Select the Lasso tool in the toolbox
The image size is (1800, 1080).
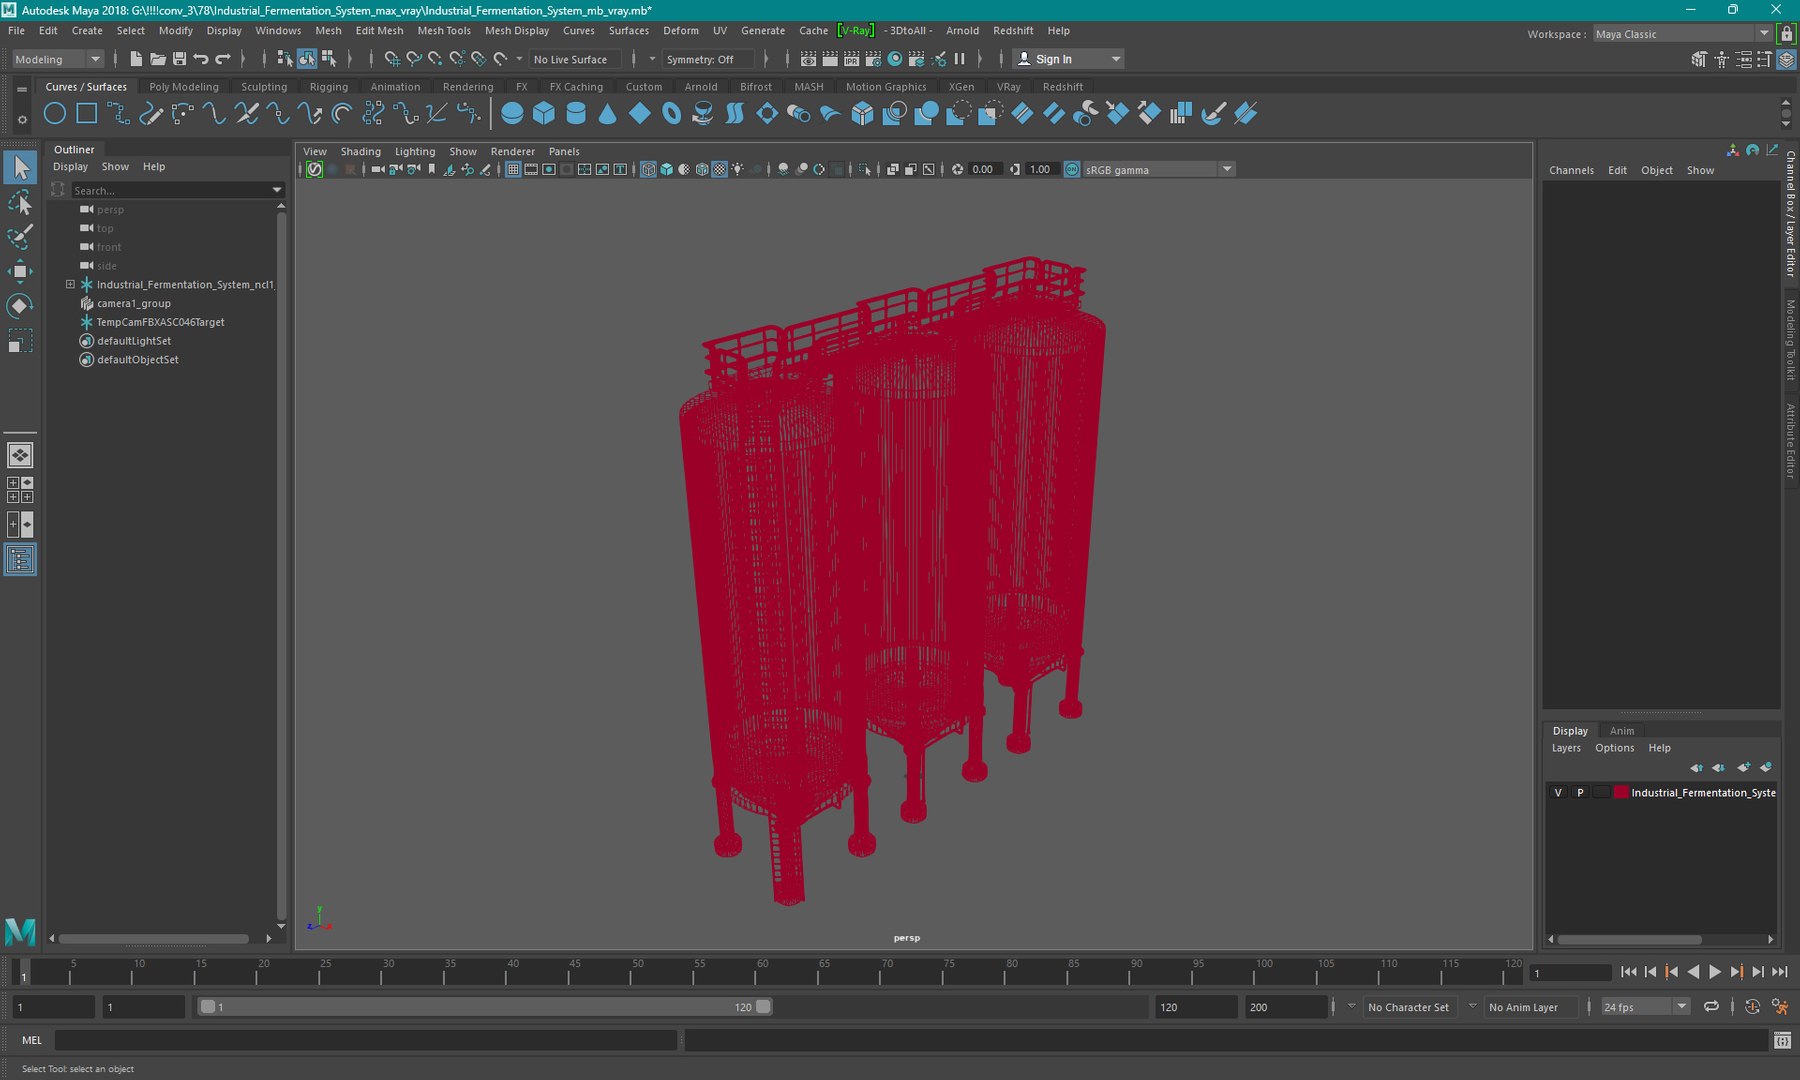click(20, 203)
